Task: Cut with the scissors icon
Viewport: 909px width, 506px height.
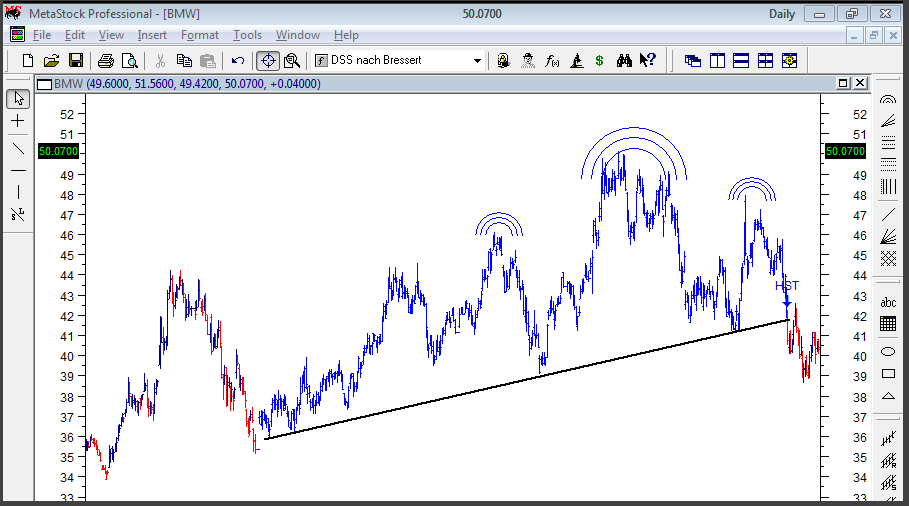Action: tap(161, 60)
